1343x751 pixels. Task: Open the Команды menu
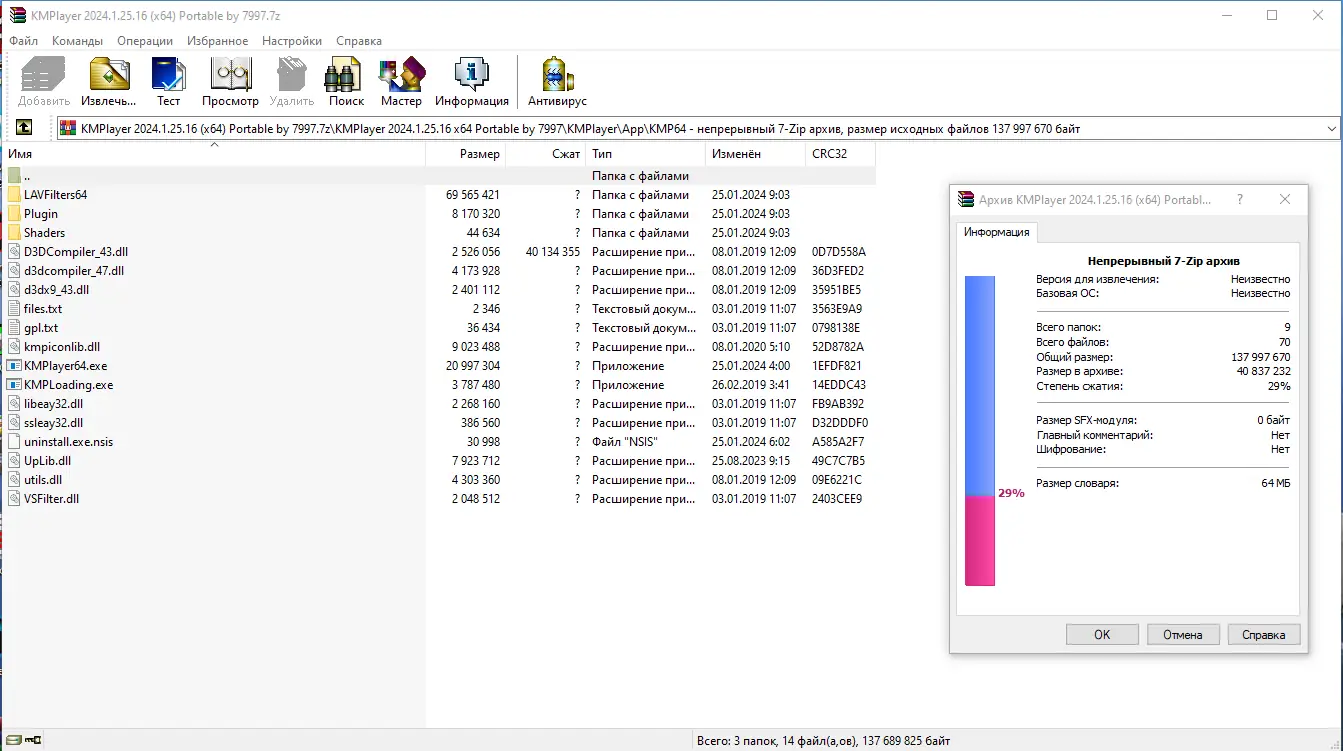pyautogui.click(x=78, y=41)
